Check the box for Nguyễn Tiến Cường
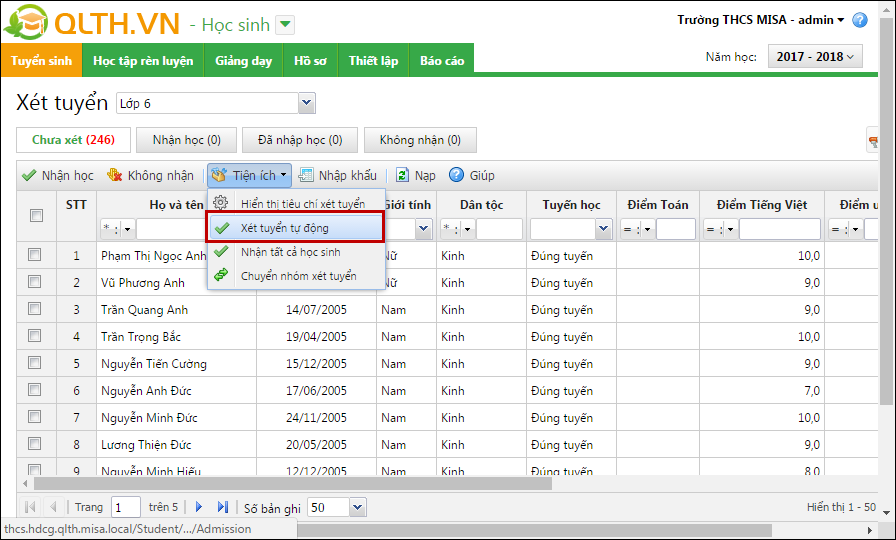 35,362
